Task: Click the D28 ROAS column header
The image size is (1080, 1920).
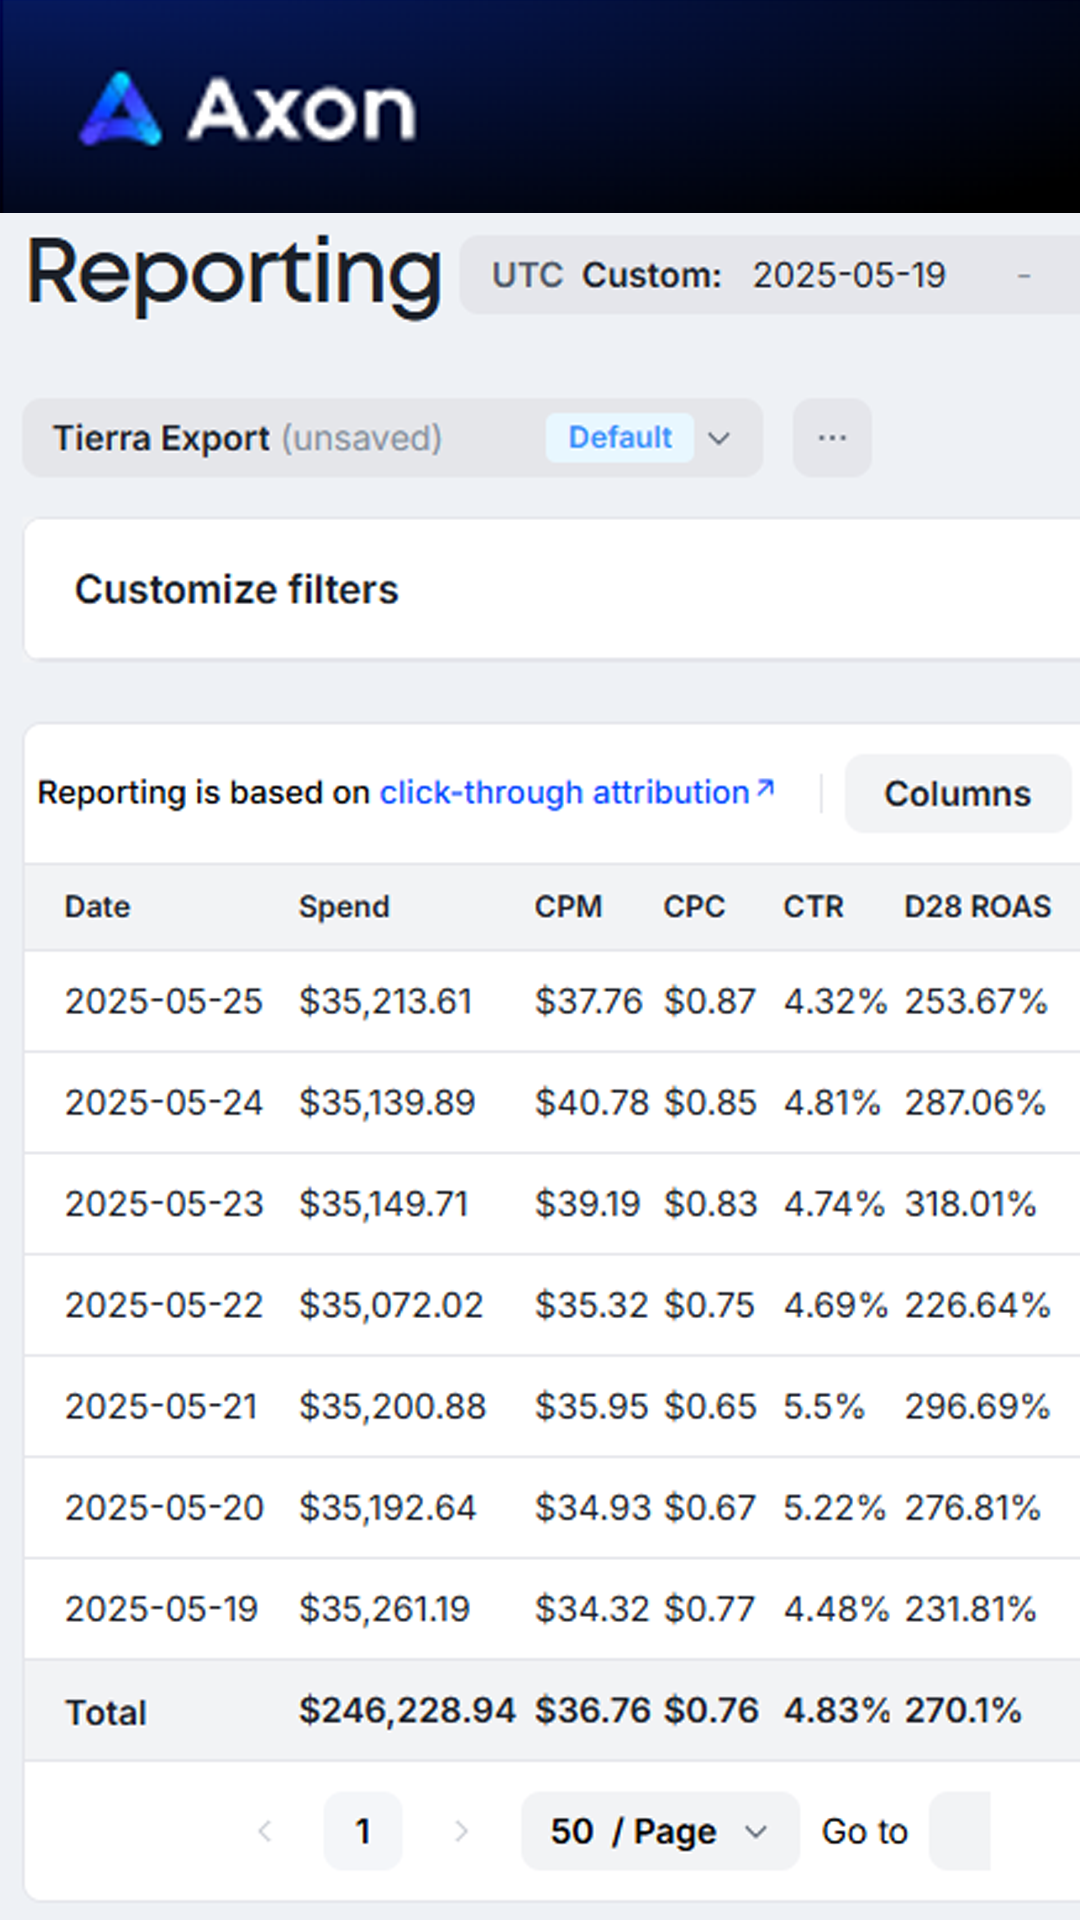Action: click(977, 907)
